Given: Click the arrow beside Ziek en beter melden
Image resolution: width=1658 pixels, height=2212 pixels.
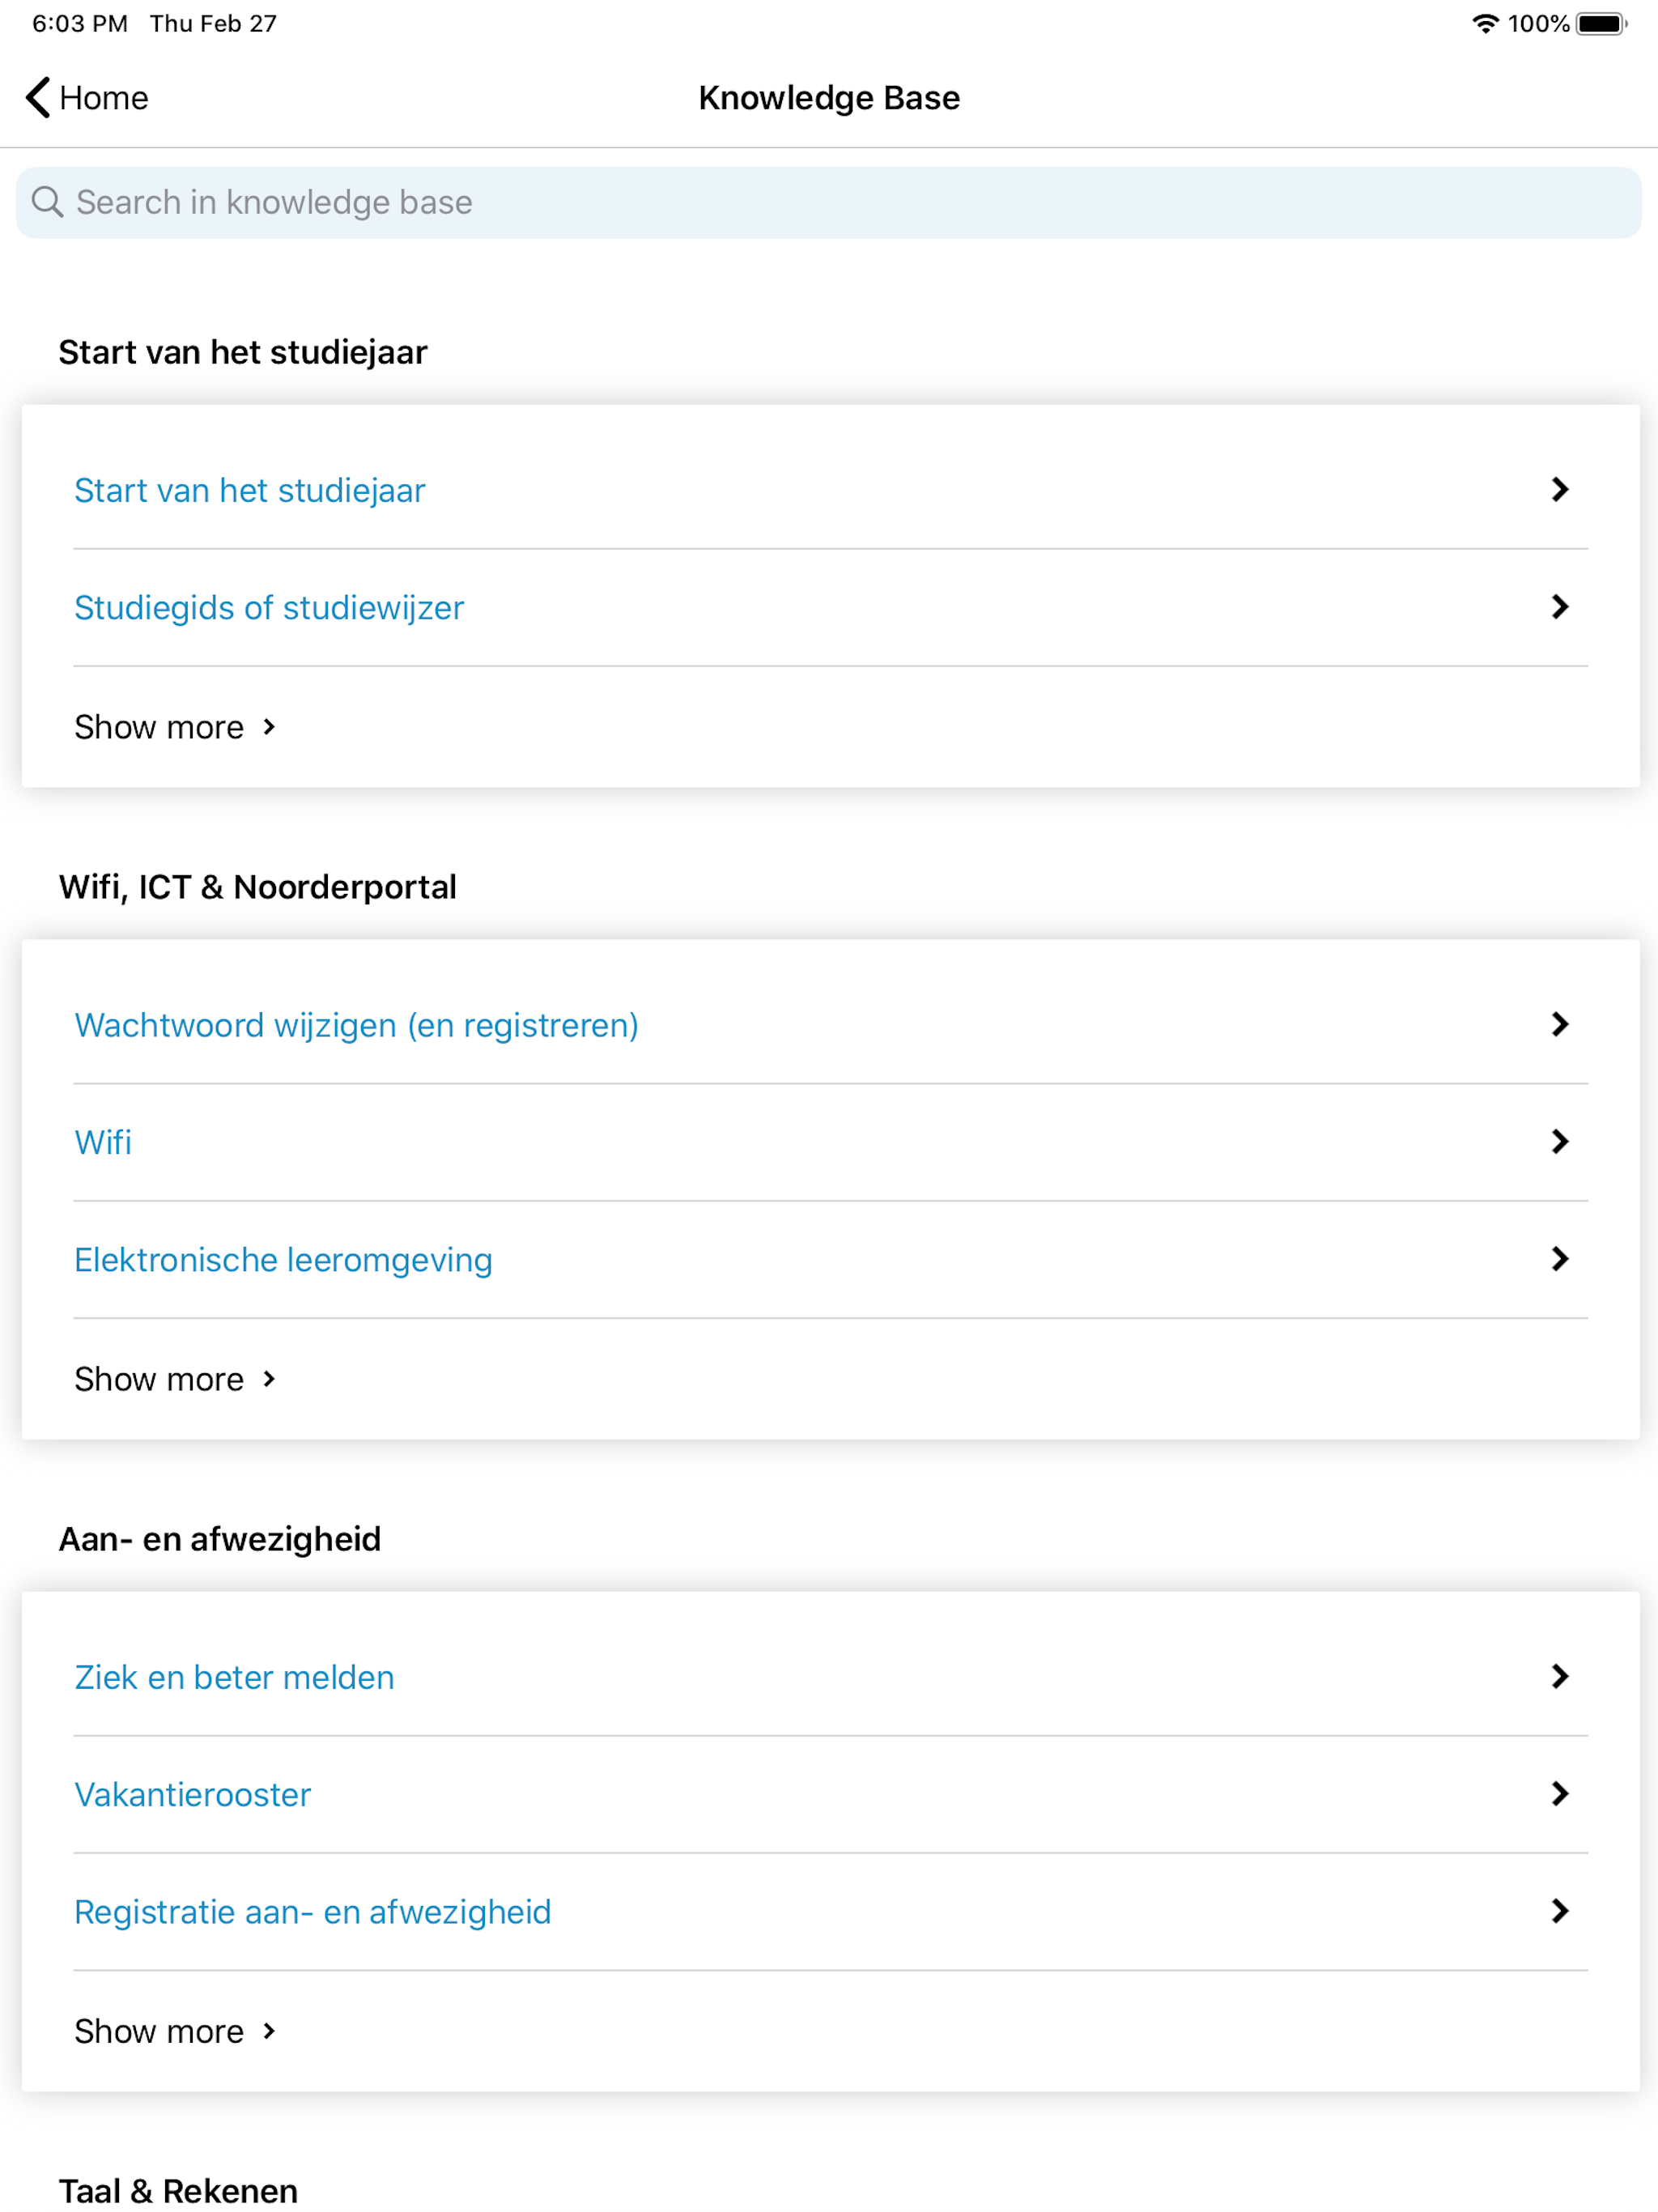Looking at the screenshot, I should click(1559, 1677).
